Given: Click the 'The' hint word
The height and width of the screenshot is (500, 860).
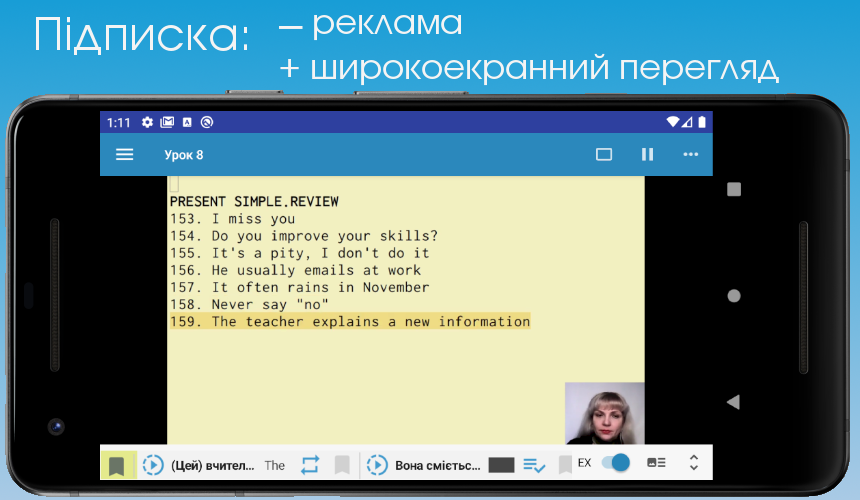Looking at the screenshot, I should point(274,465).
